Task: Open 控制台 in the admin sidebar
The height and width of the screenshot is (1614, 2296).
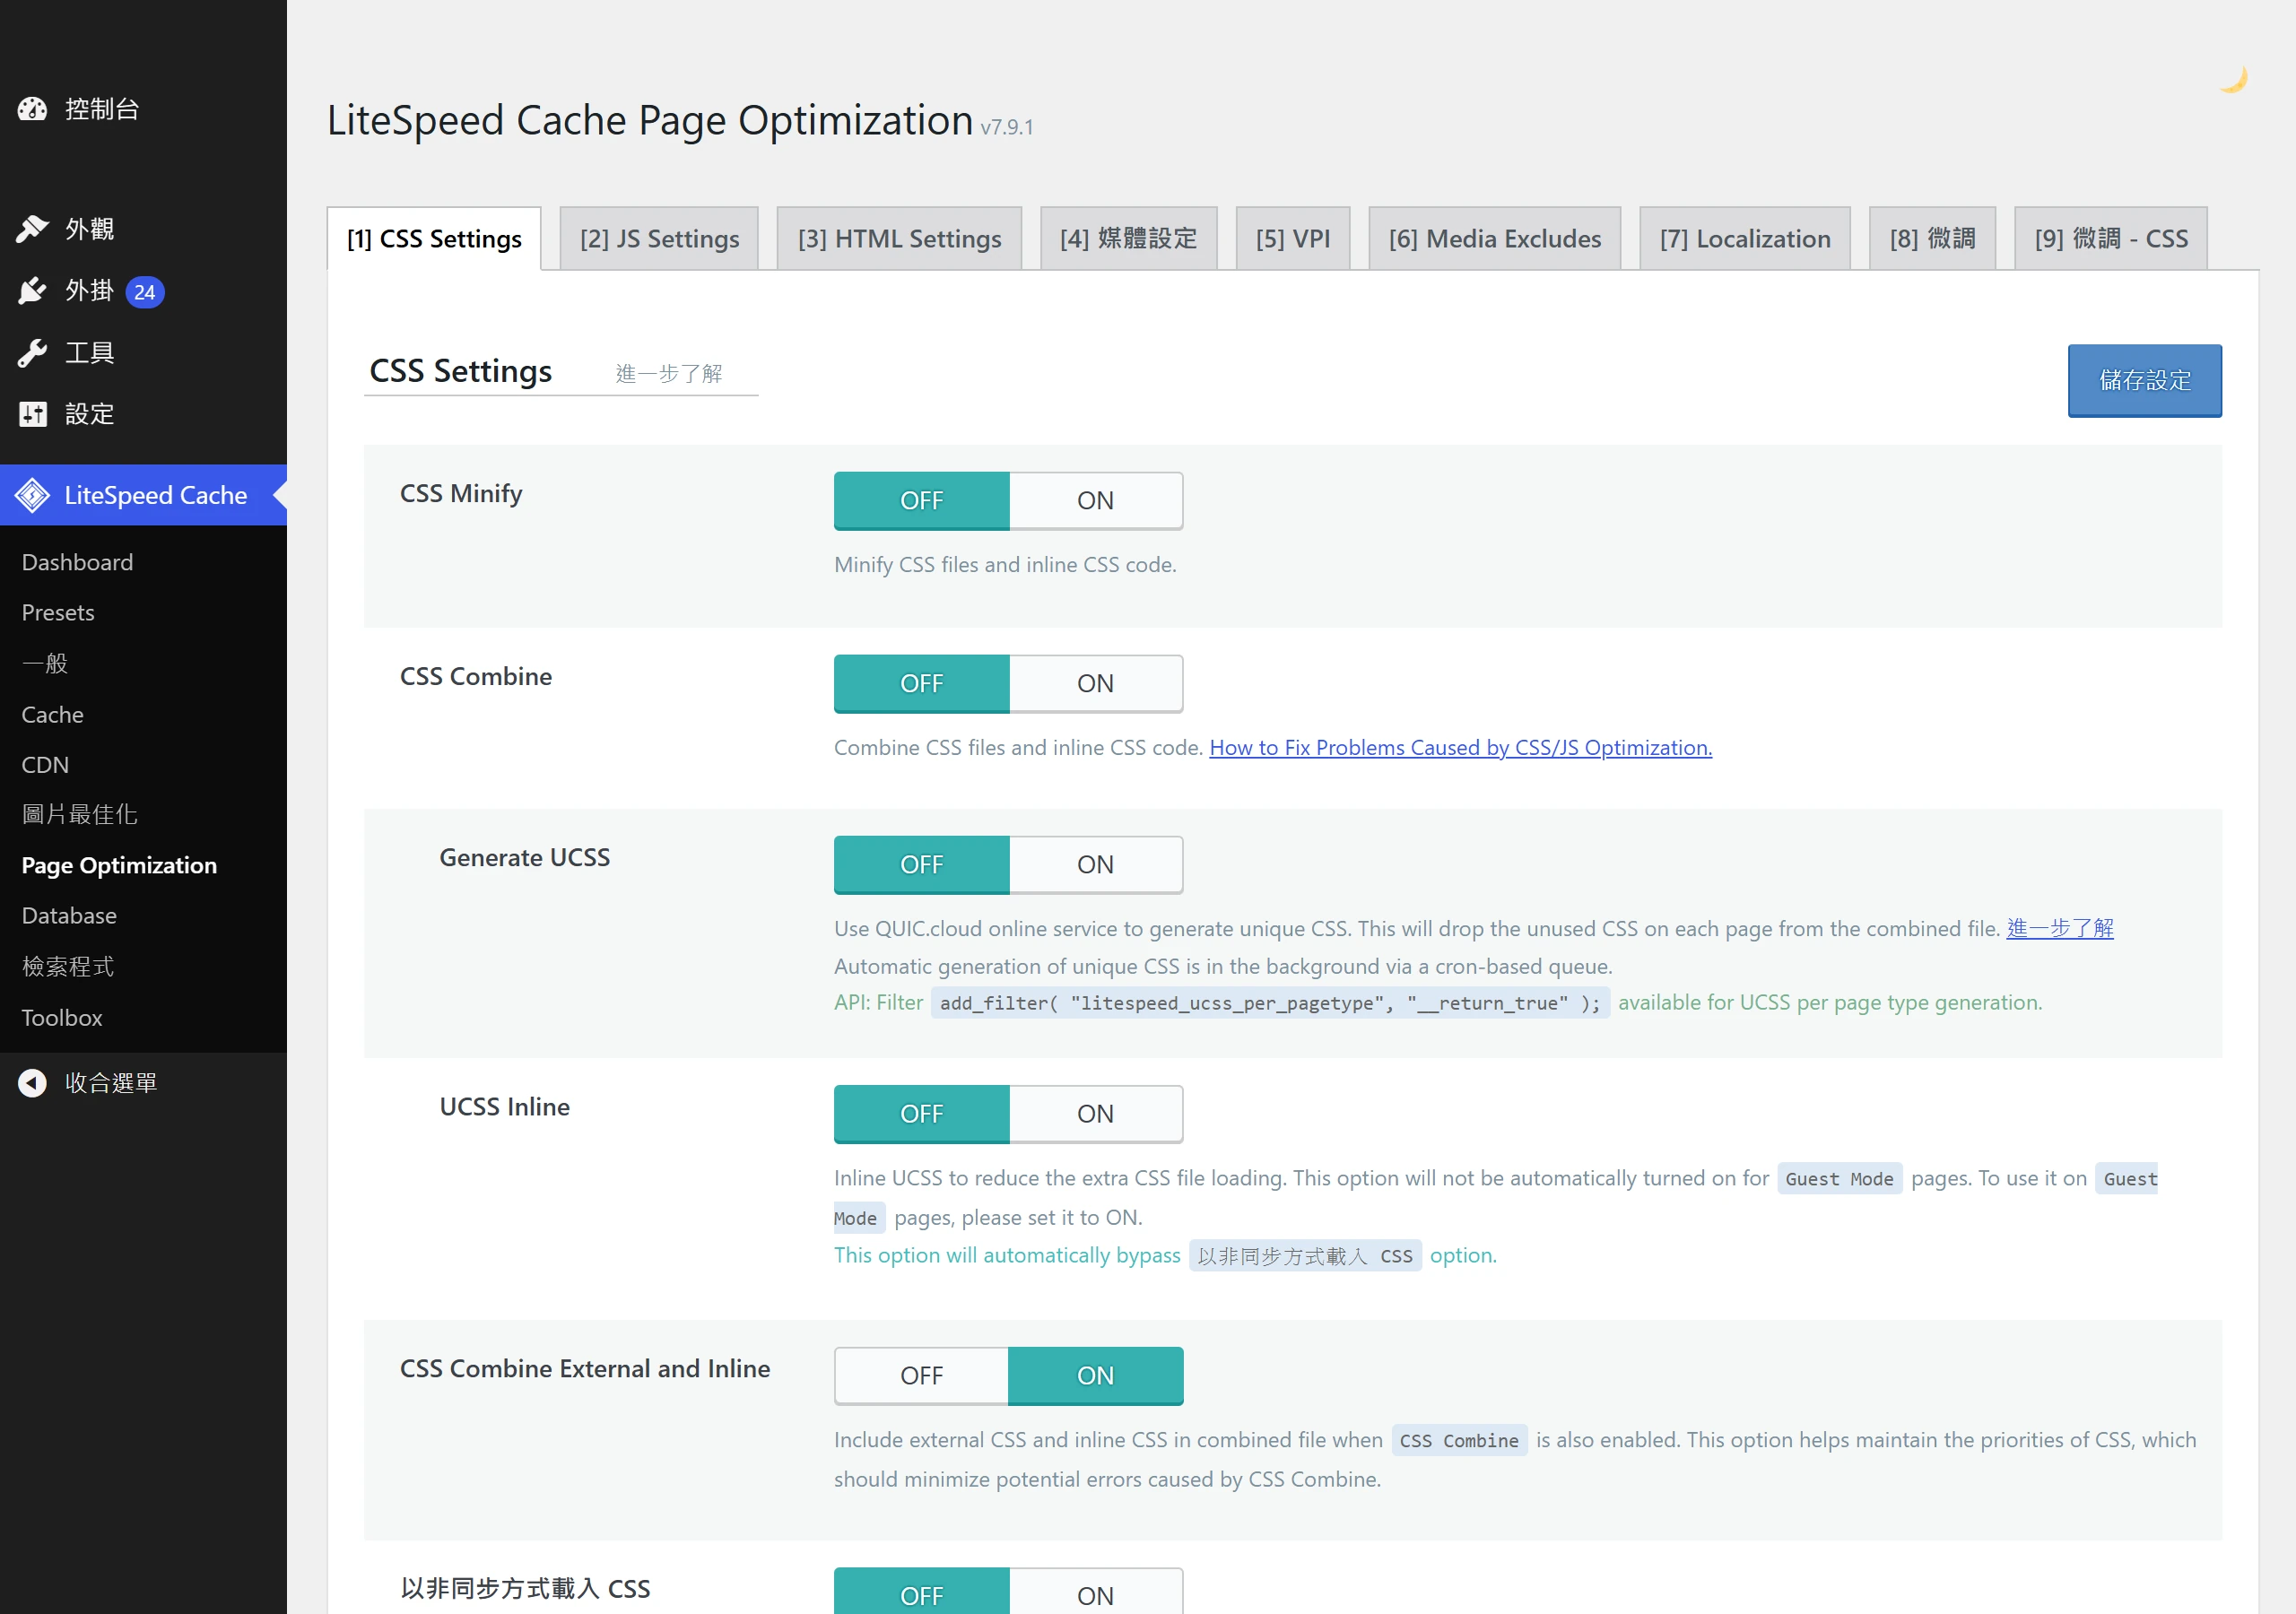Action: [143, 109]
